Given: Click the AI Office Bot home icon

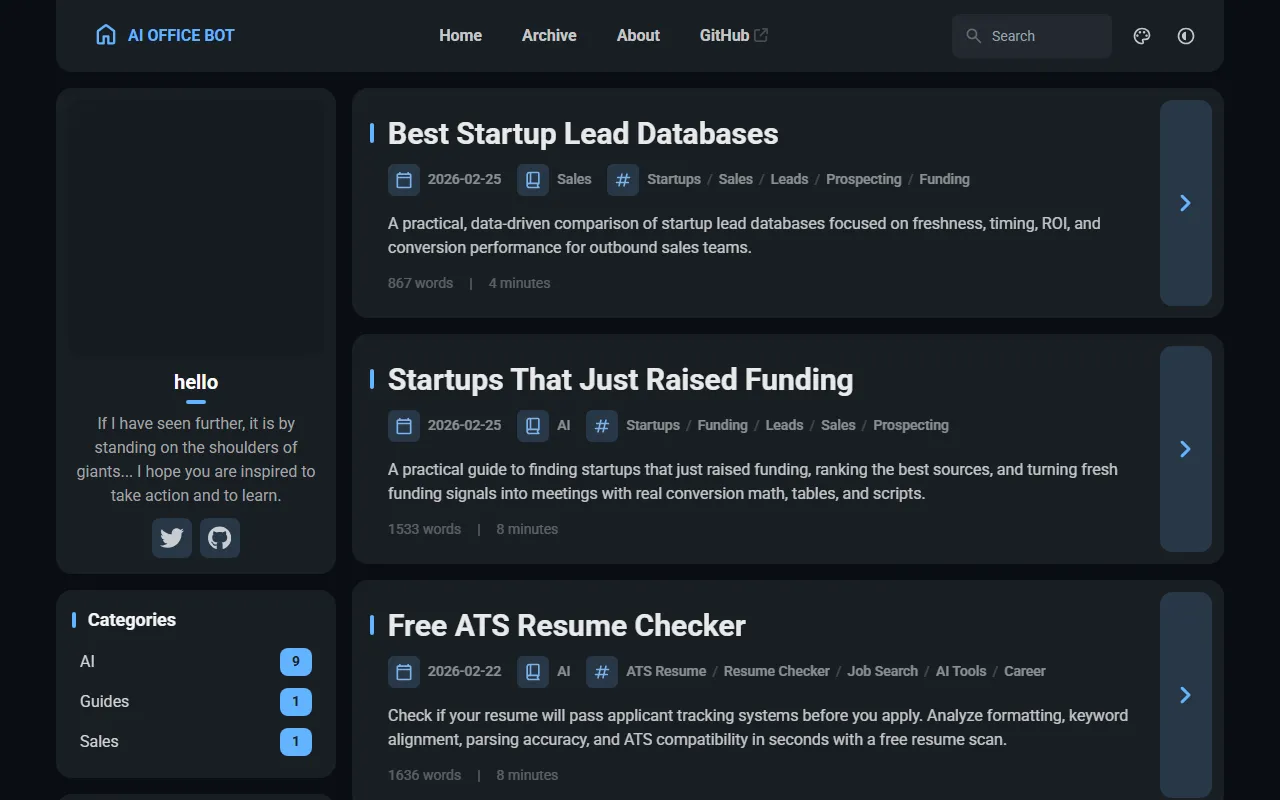Looking at the screenshot, I should point(106,35).
